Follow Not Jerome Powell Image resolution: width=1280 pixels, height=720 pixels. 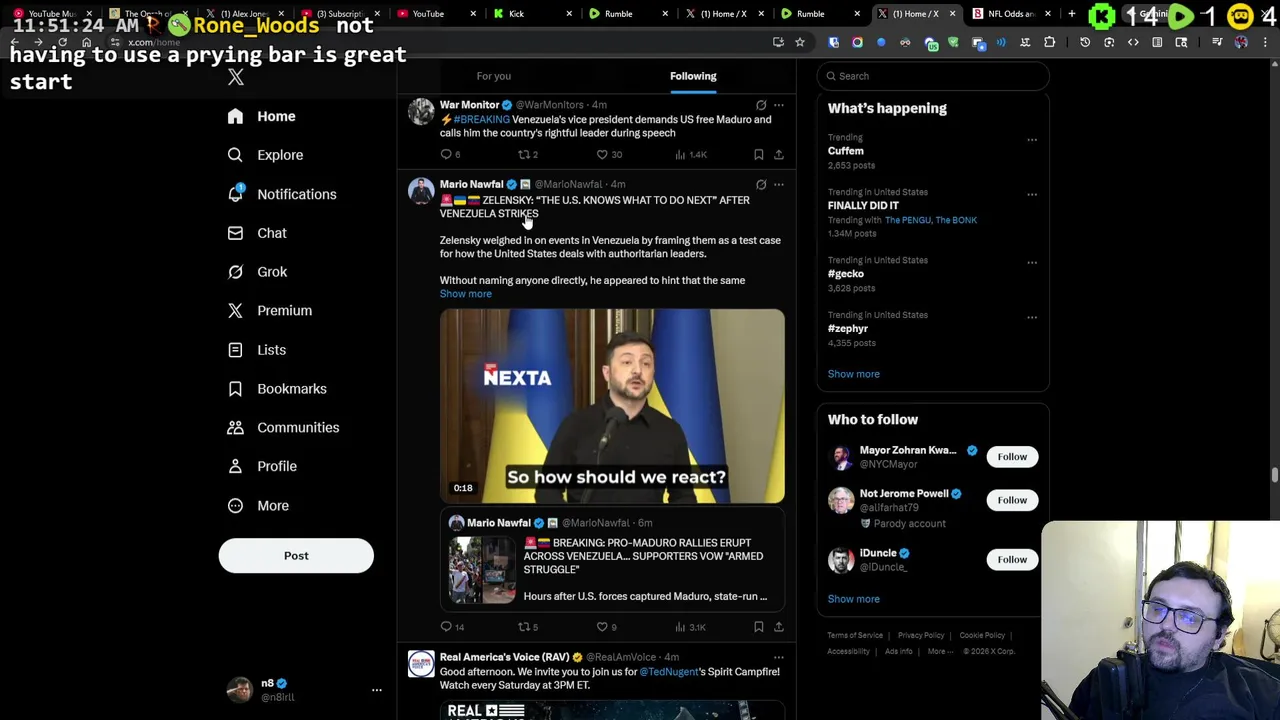(x=1012, y=500)
